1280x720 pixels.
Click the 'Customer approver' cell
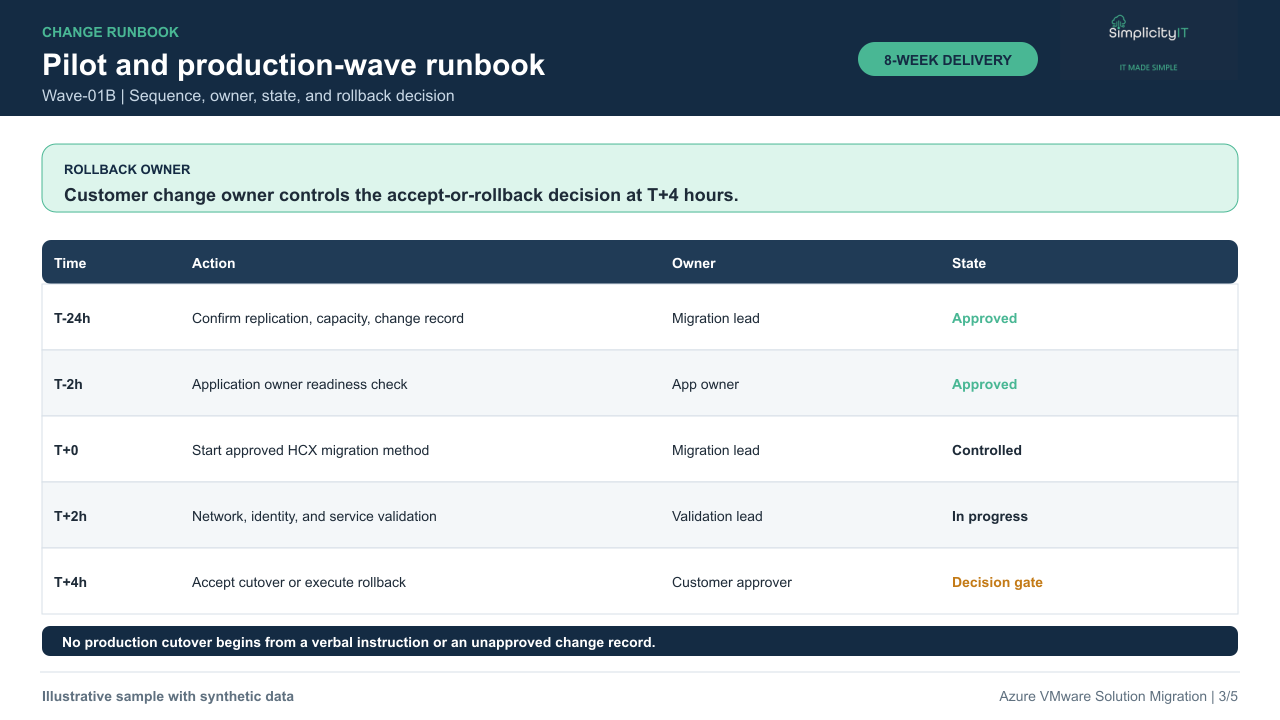[732, 582]
